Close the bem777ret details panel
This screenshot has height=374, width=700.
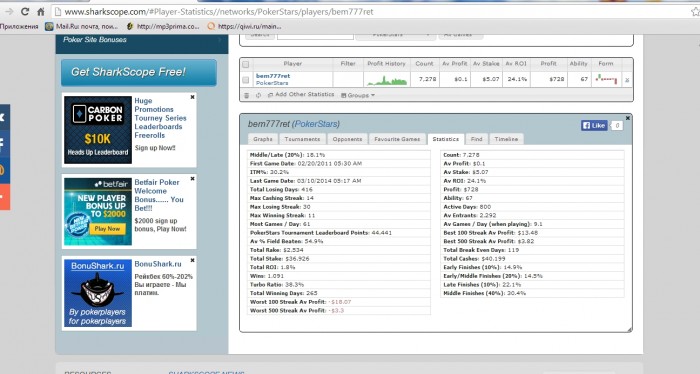pyautogui.click(x=628, y=118)
